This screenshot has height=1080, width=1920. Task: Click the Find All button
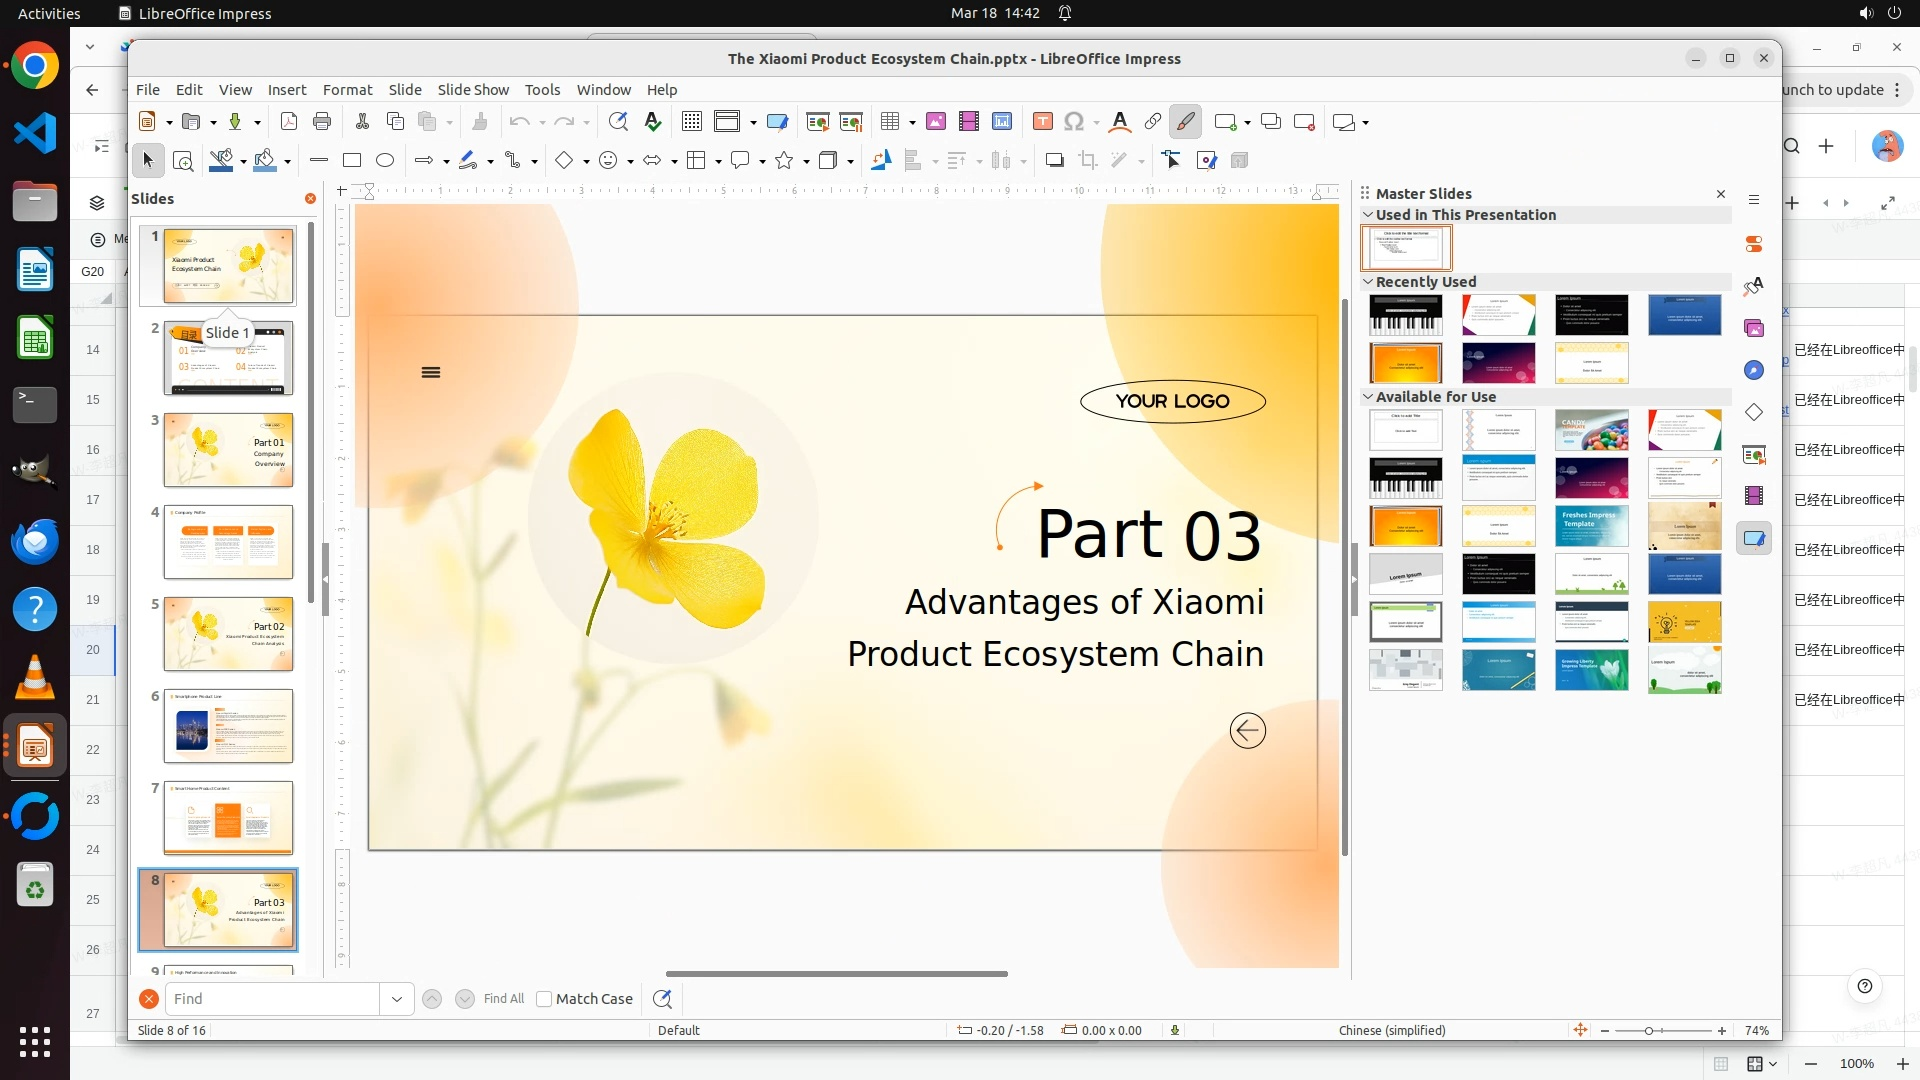[503, 999]
